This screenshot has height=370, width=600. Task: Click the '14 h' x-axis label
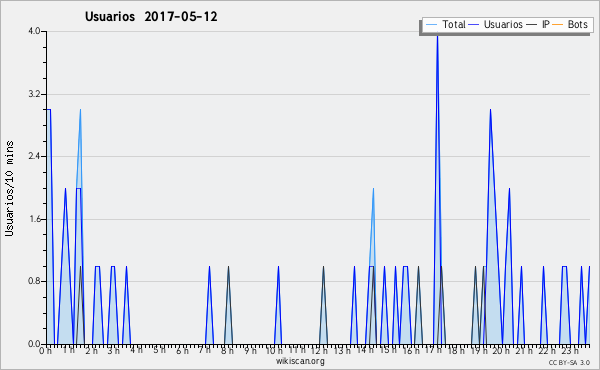tap(365, 350)
